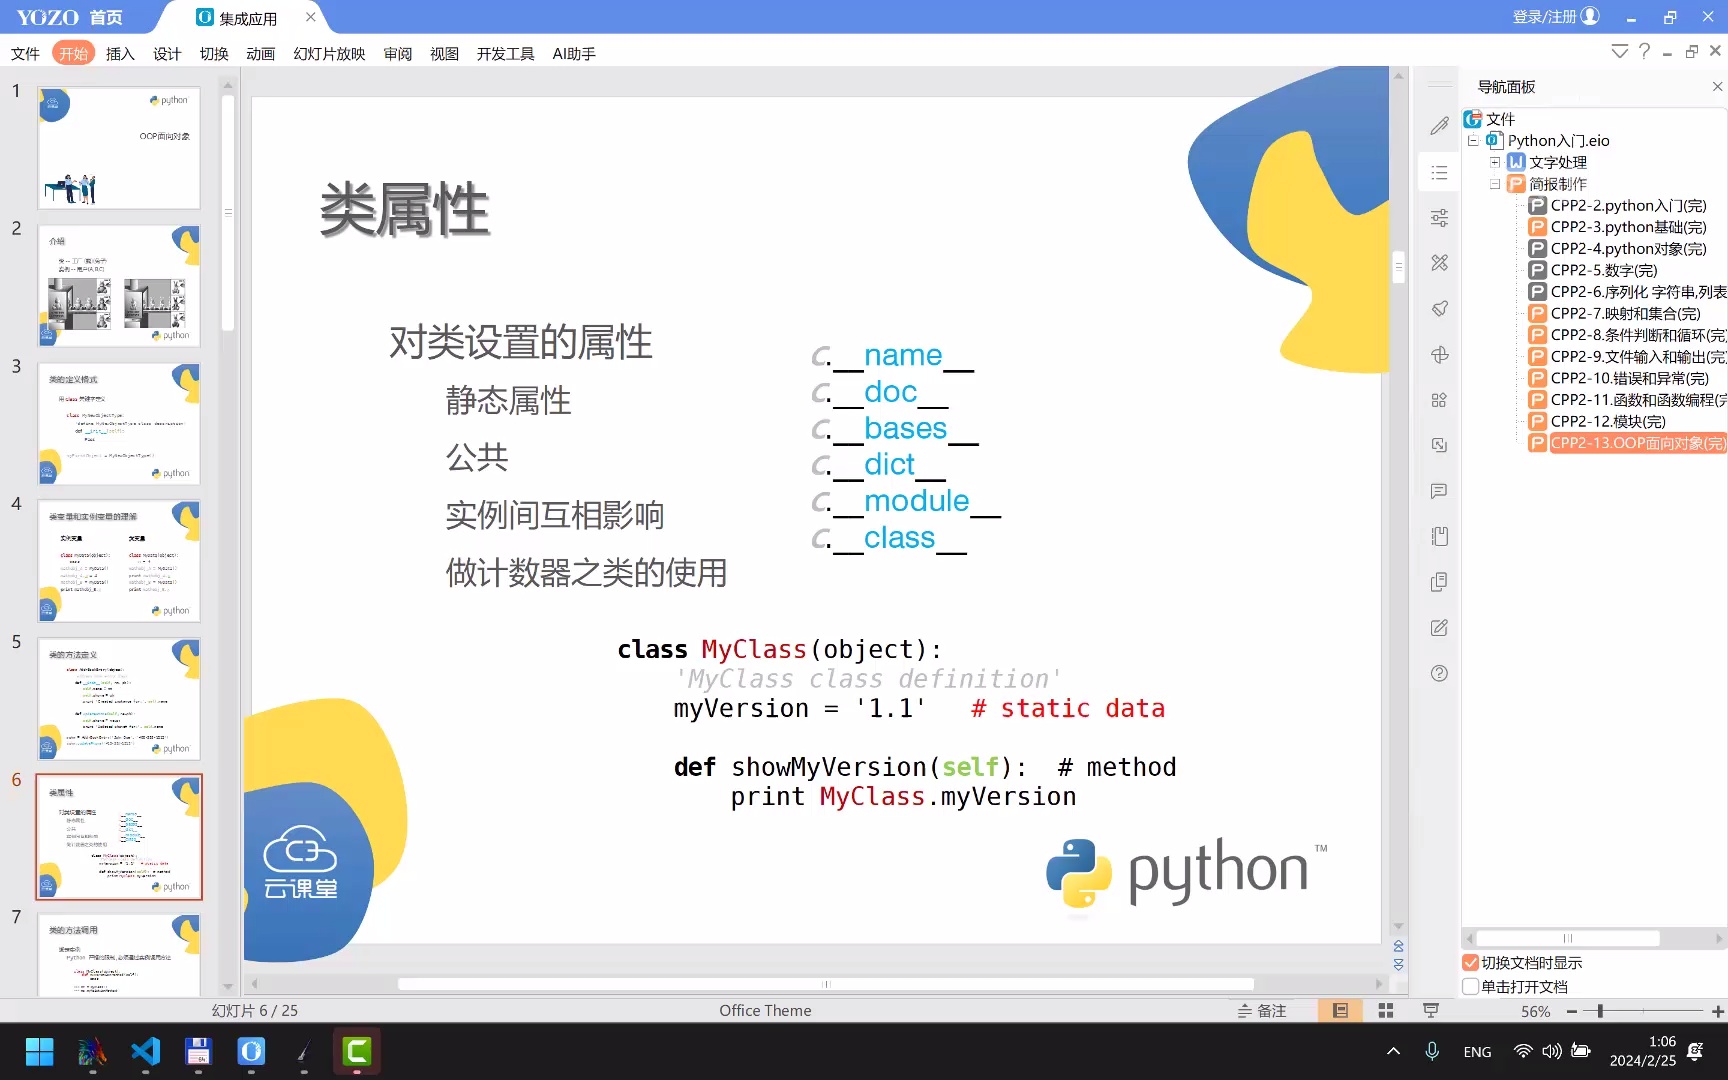Start slideshow from status bar icon
The image size is (1728, 1080).
tap(1431, 1011)
